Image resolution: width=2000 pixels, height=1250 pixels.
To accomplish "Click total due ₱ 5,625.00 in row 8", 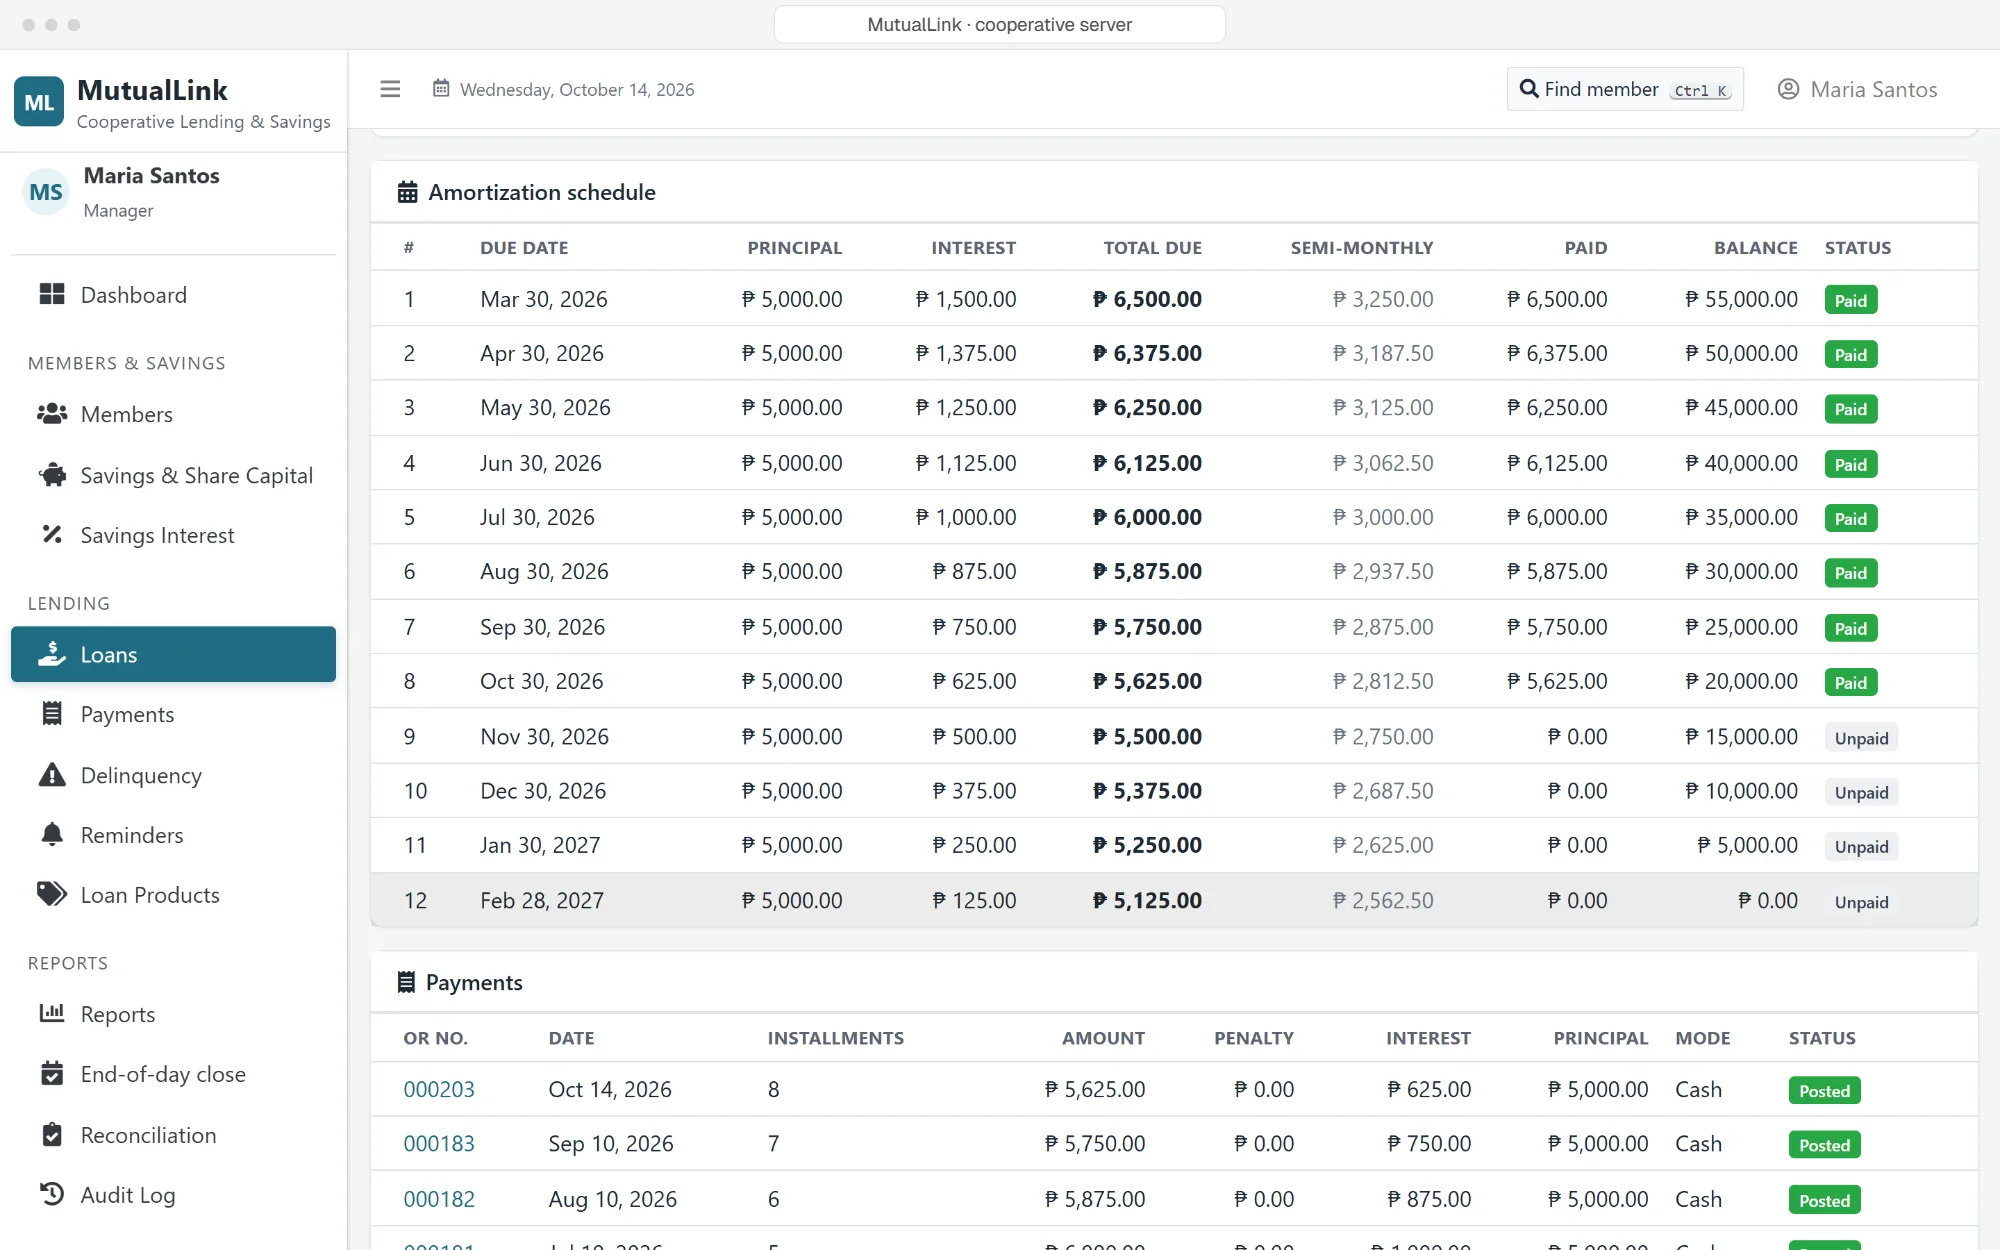I will pyautogui.click(x=1147, y=681).
